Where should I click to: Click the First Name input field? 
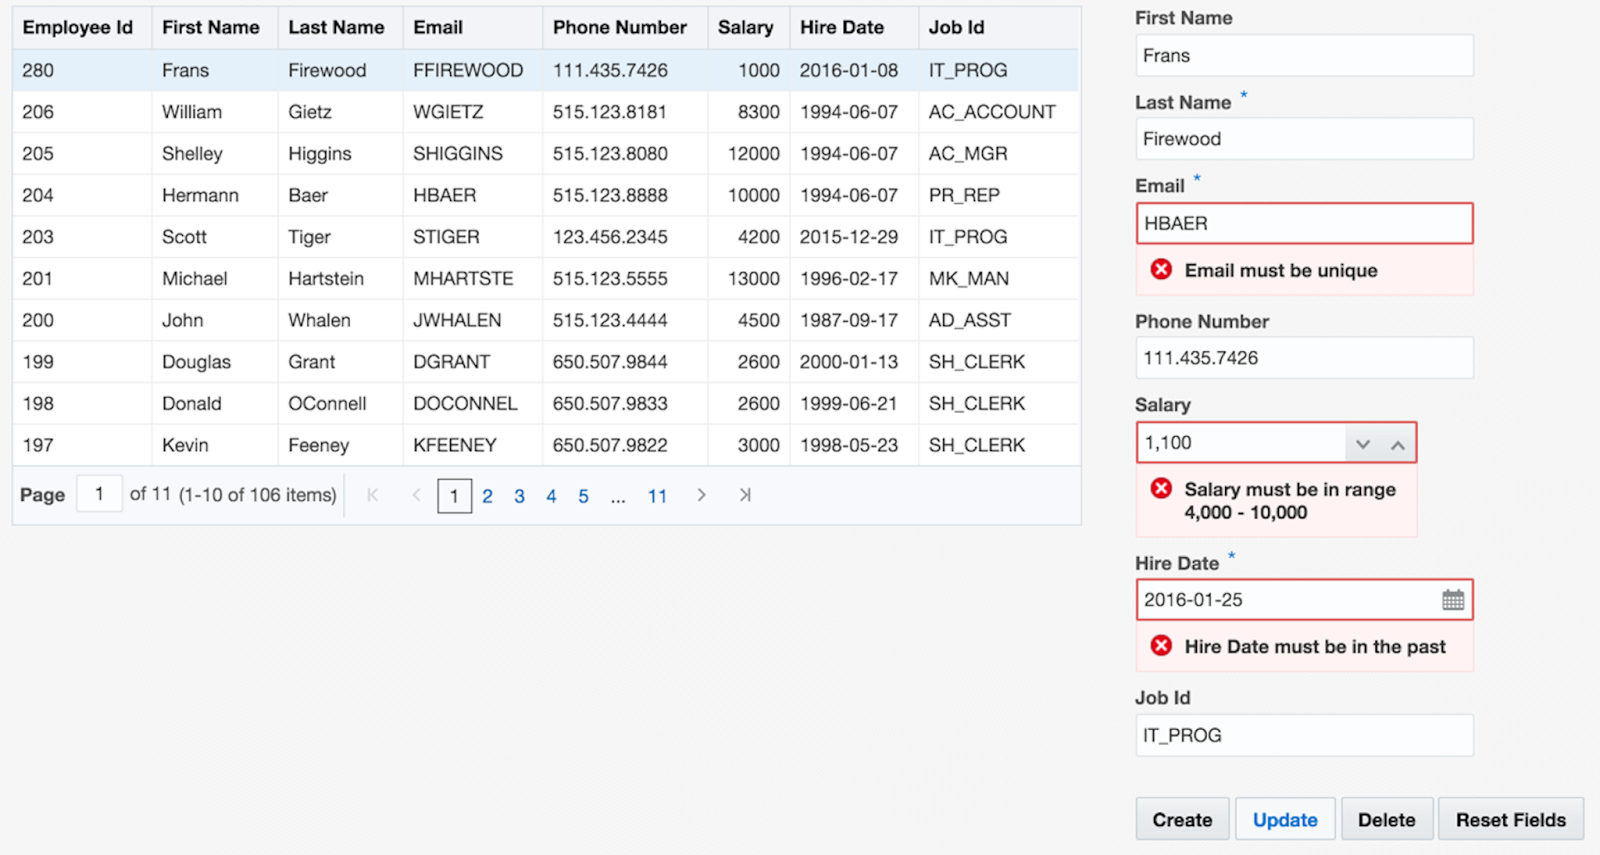click(1304, 55)
